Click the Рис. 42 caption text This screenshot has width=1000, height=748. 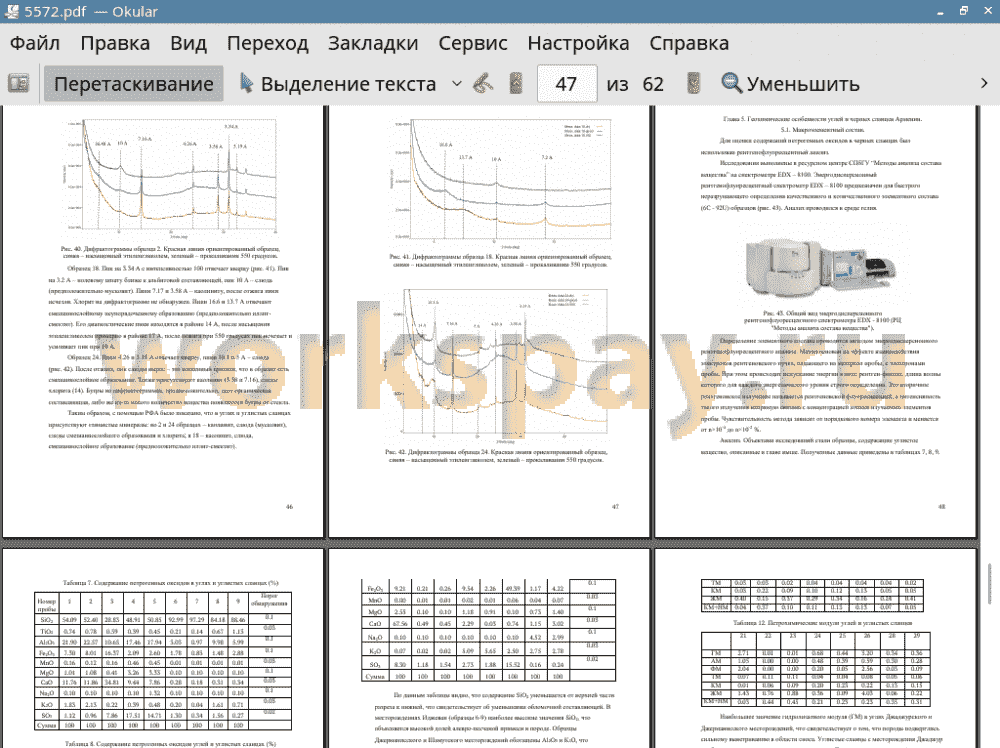(496, 455)
